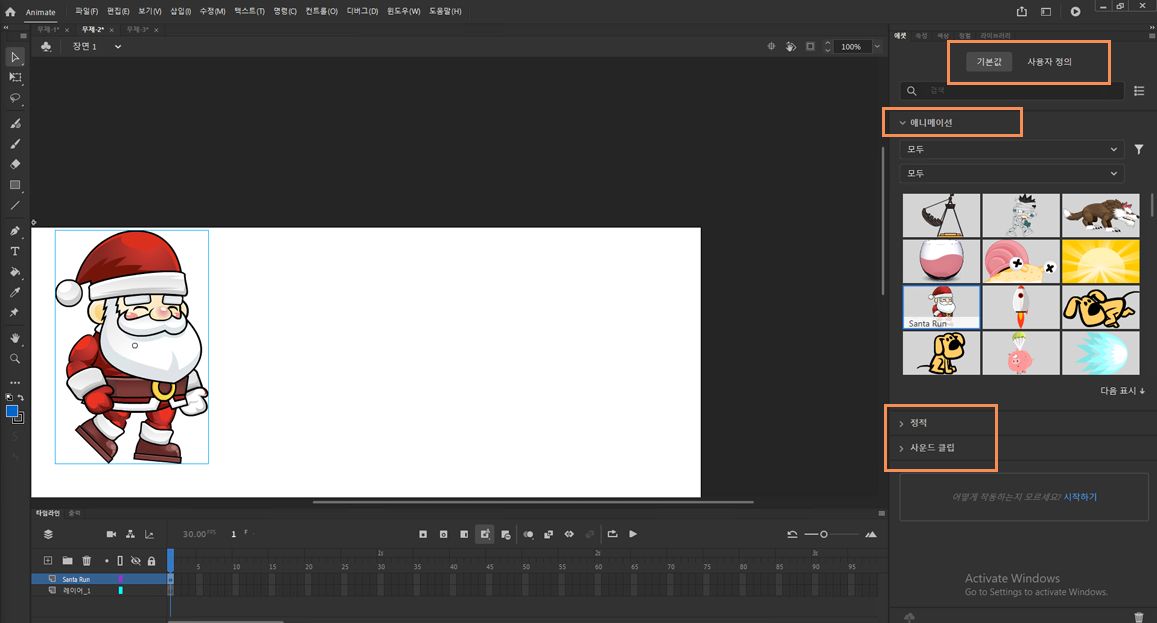Open the second 모두 filter dropdown
This screenshot has width=1157, height=623.
tap(1012, 173)
